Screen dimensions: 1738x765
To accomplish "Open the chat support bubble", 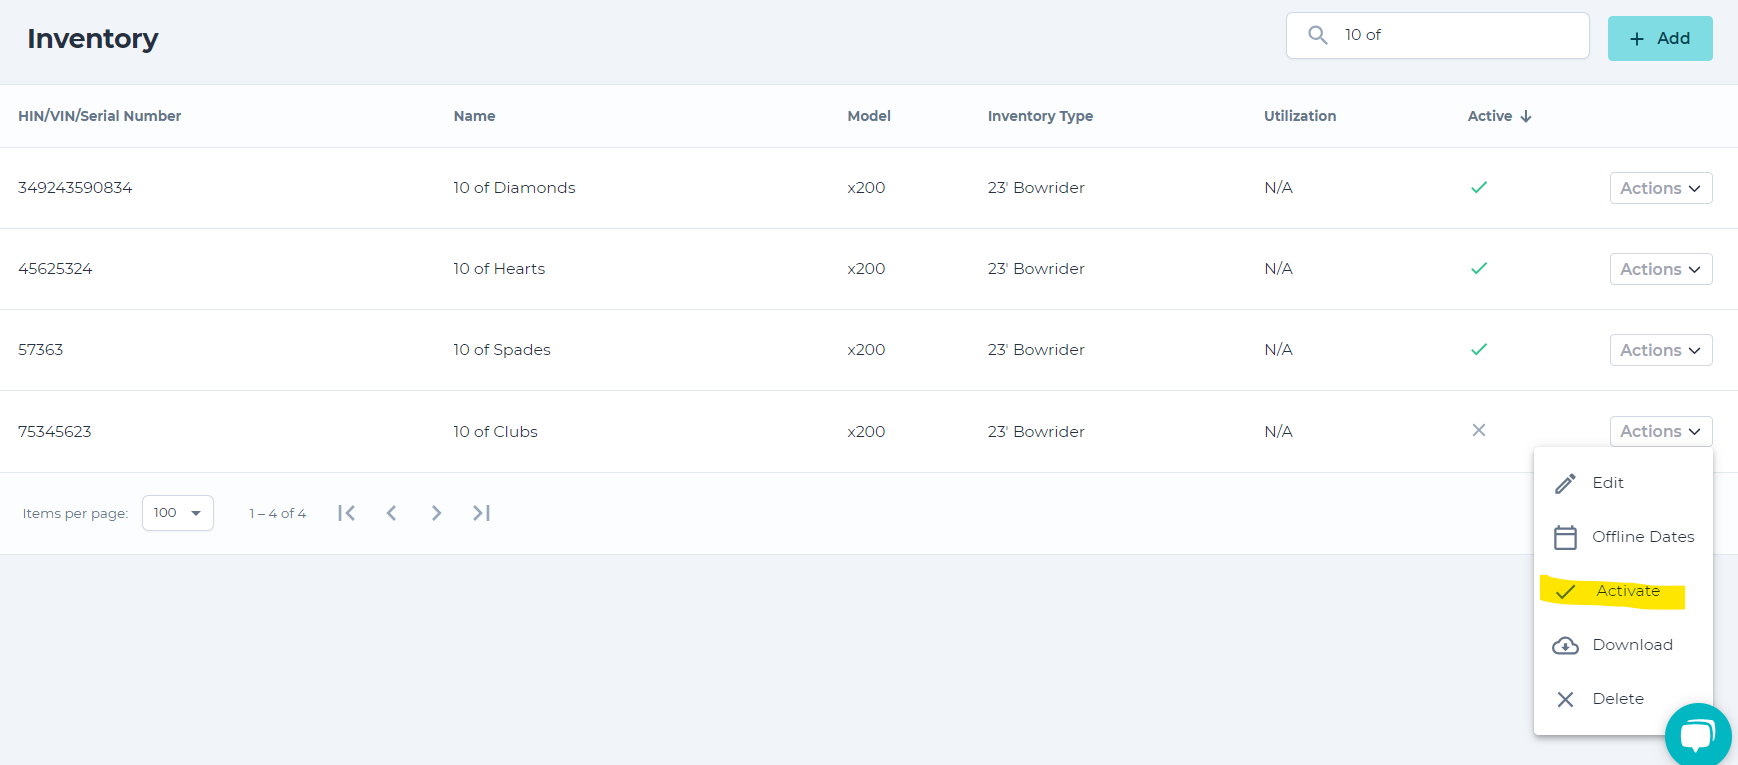I will (1697, 735).
